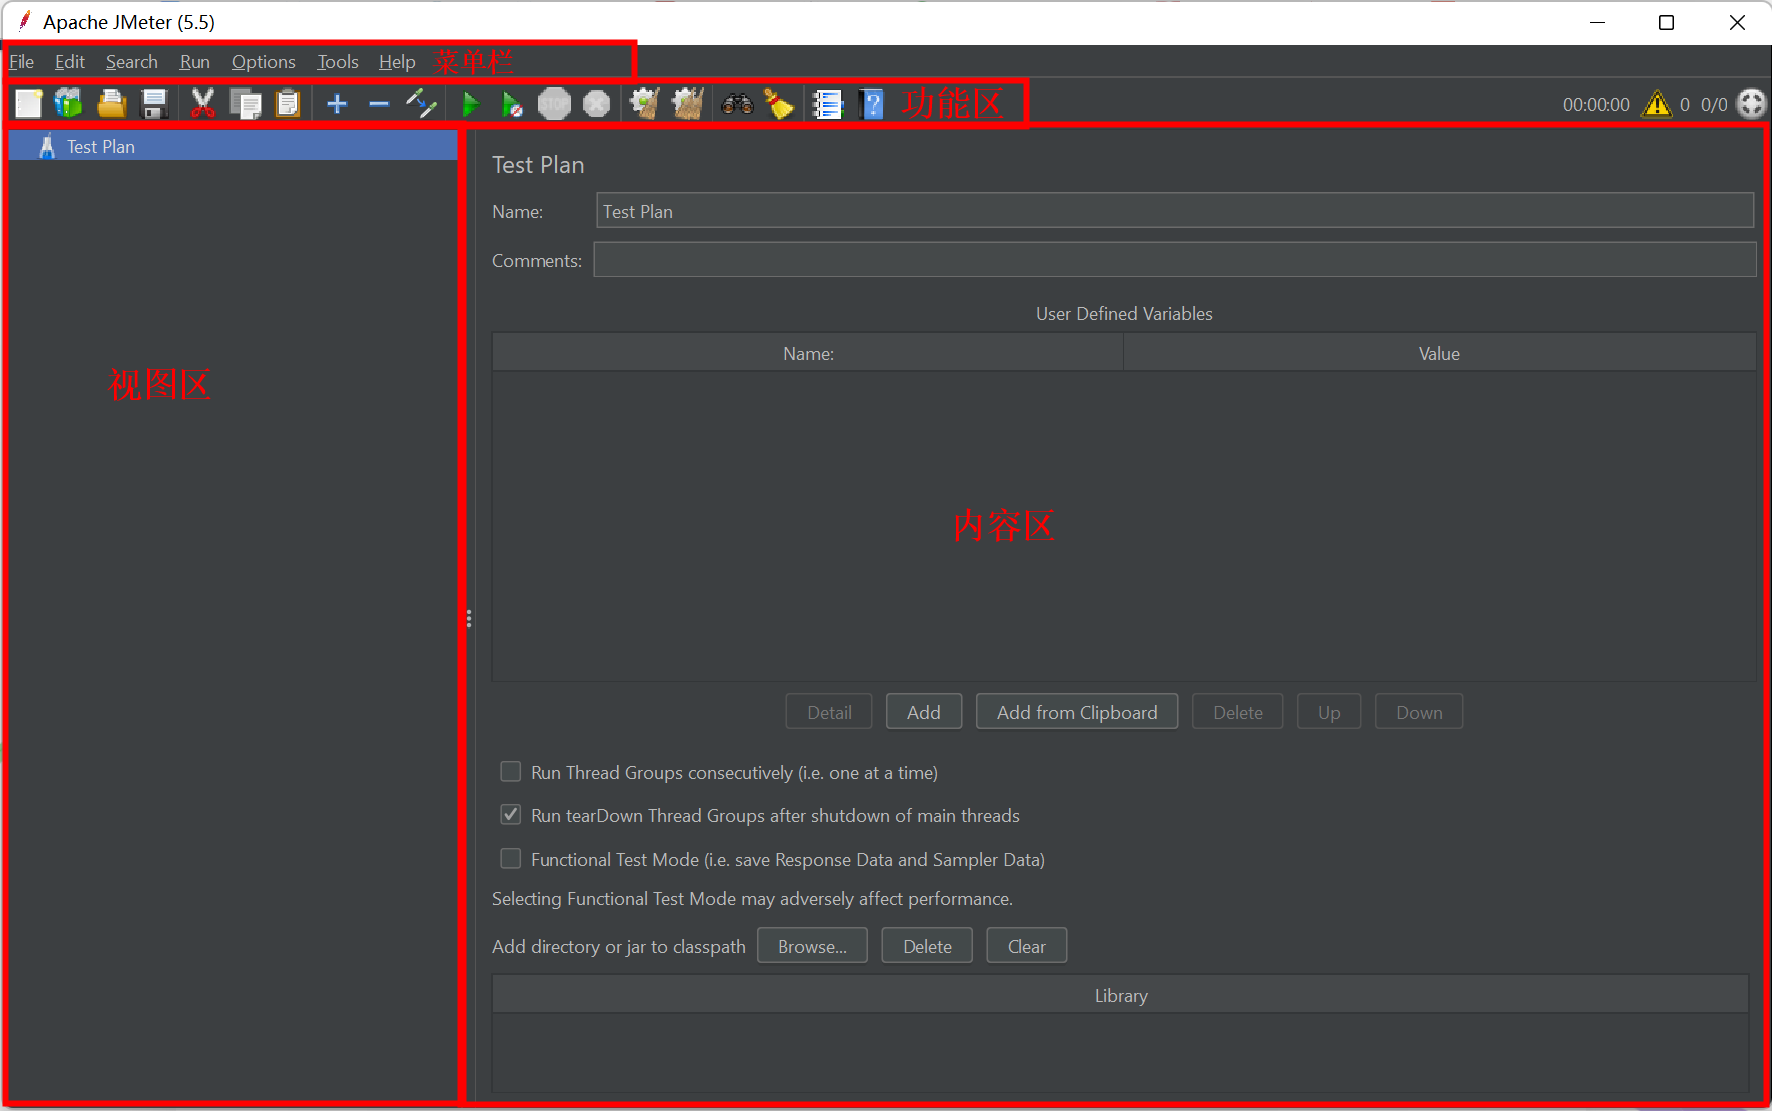
Task: Click the Open file folder icon
Action: coord(111,103)
